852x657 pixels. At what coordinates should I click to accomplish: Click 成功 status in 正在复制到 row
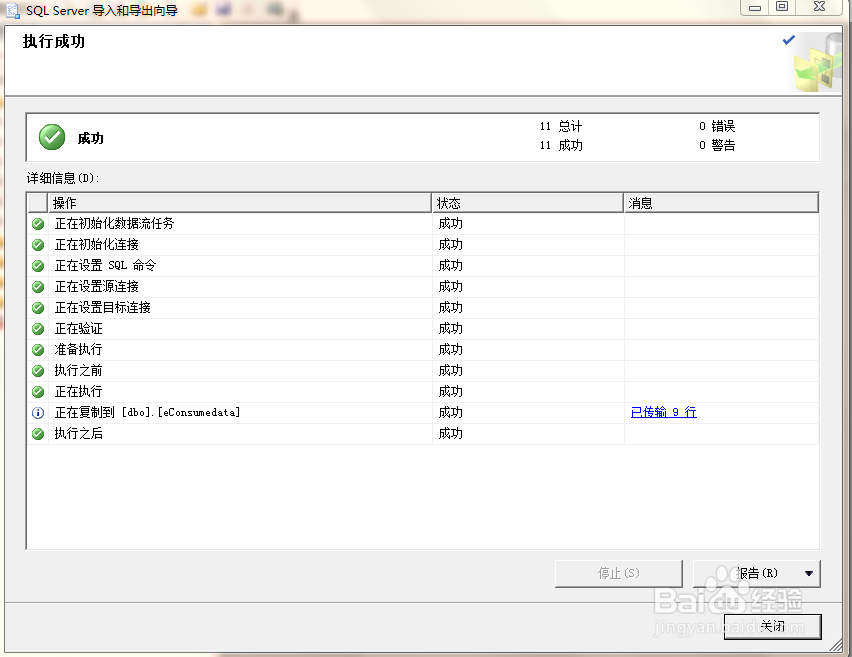pyautogui.click(x=450, y=412)
